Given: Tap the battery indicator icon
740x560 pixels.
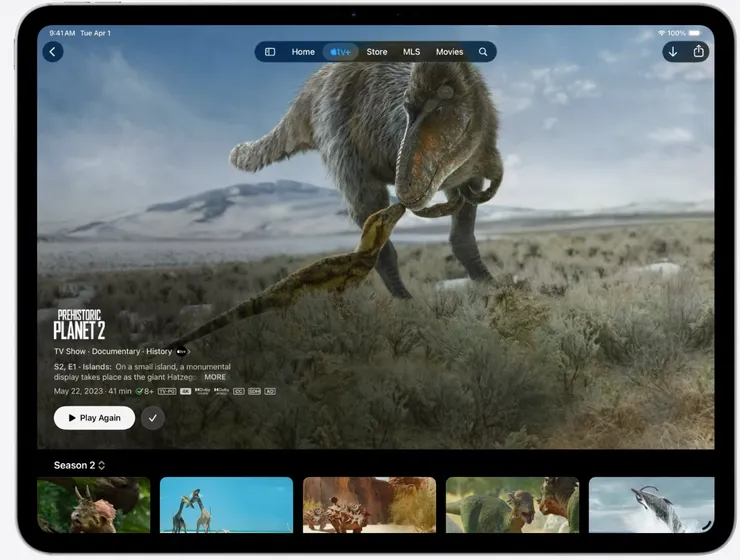Looking at the screenshot, I should tap(695, 33).
